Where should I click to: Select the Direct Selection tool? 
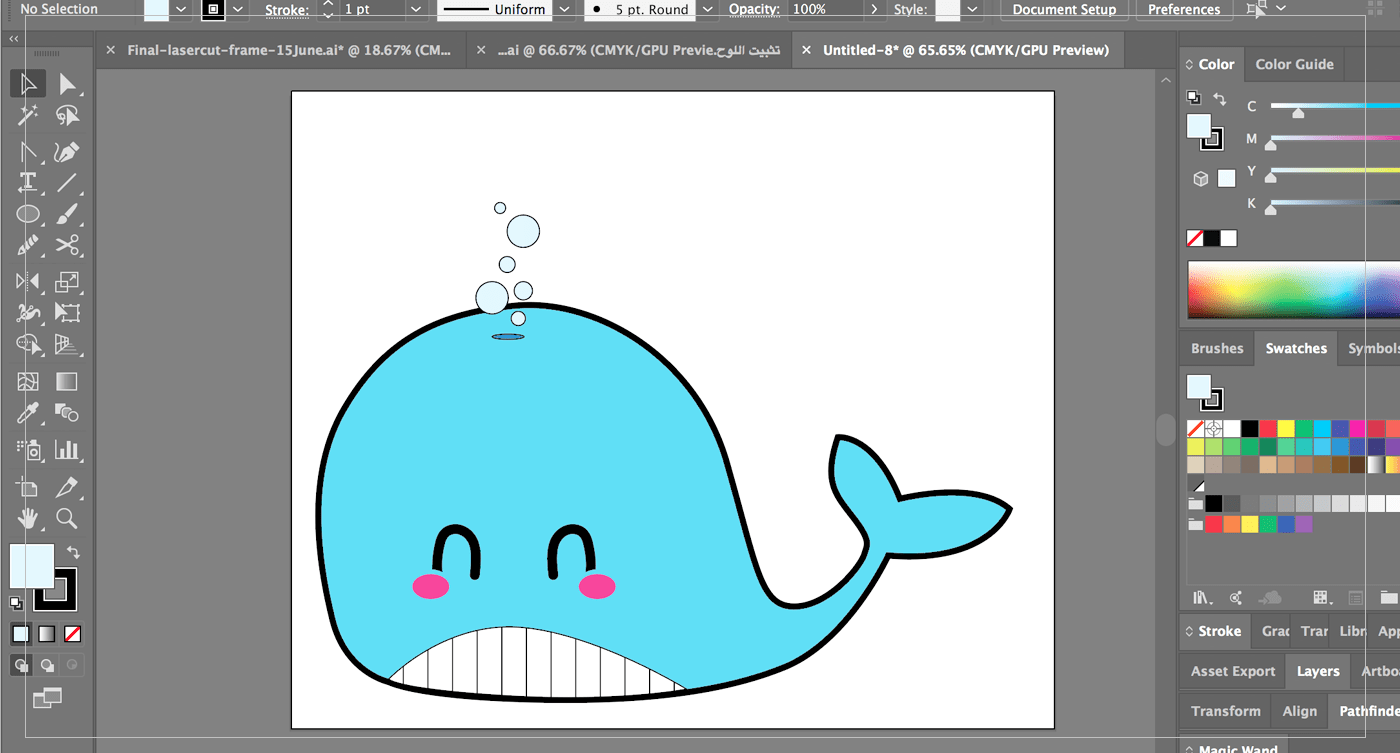click(67, 84)
